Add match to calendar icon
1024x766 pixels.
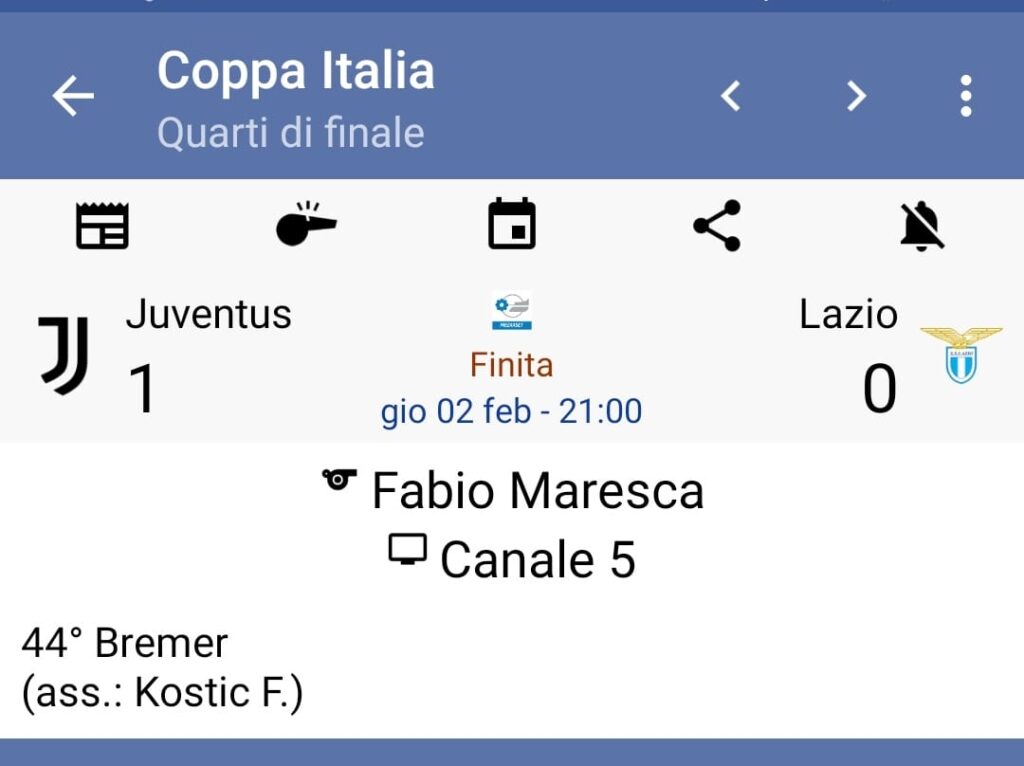[x=512, y=224]
